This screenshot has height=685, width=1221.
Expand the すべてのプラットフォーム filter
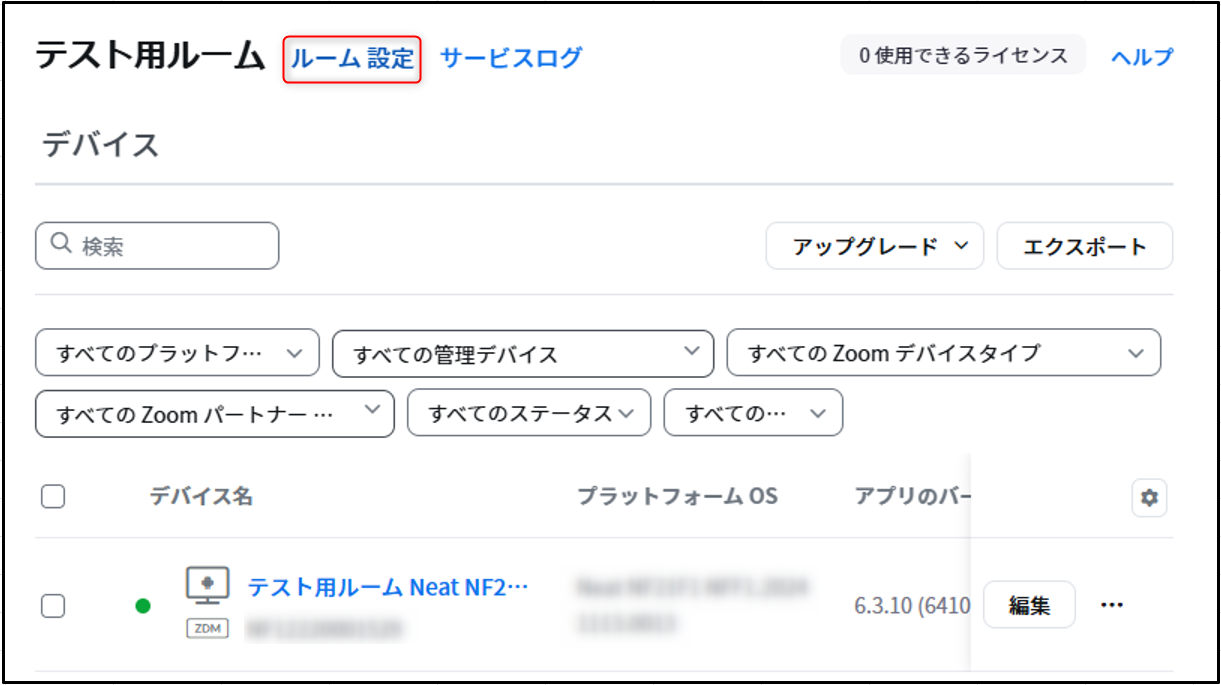177,353
